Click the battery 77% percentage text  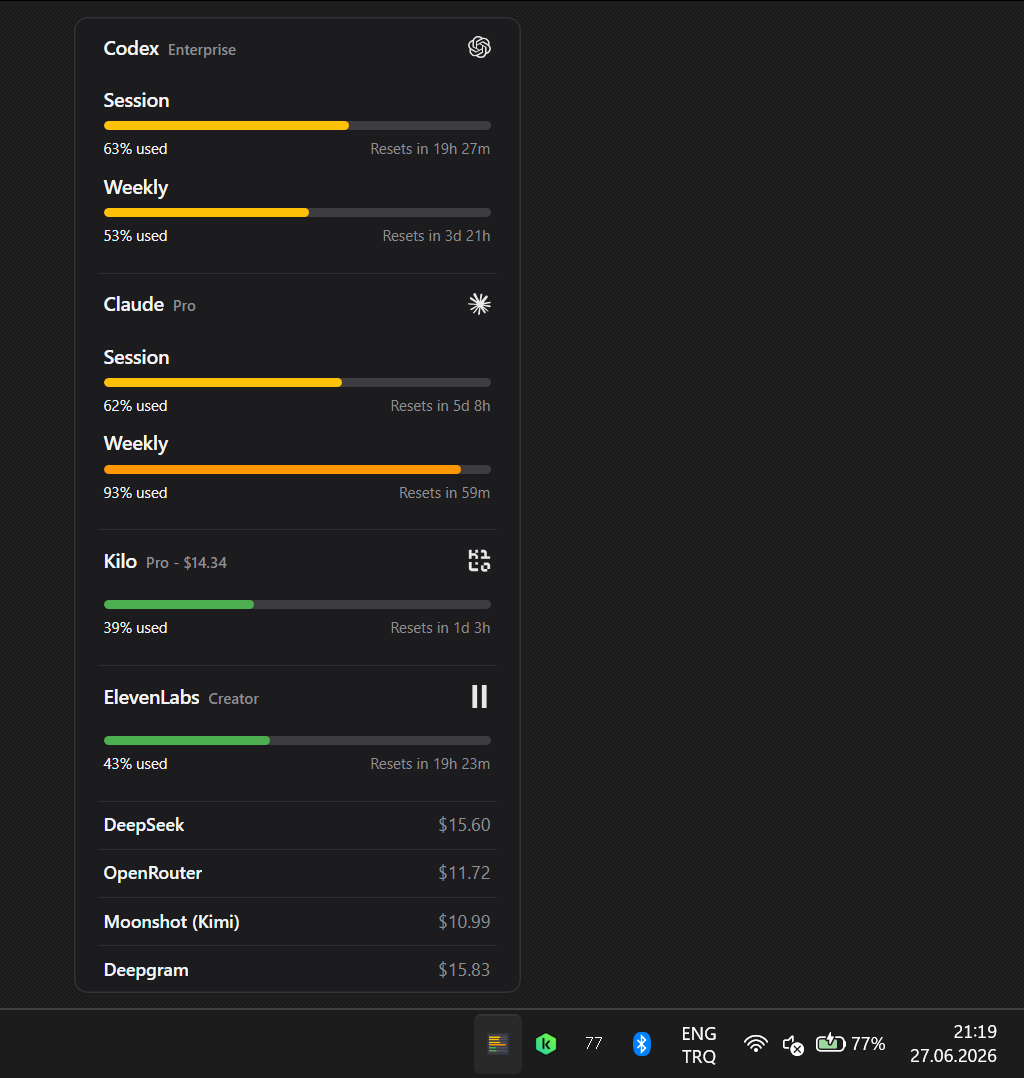click(x=868, y=1044)
